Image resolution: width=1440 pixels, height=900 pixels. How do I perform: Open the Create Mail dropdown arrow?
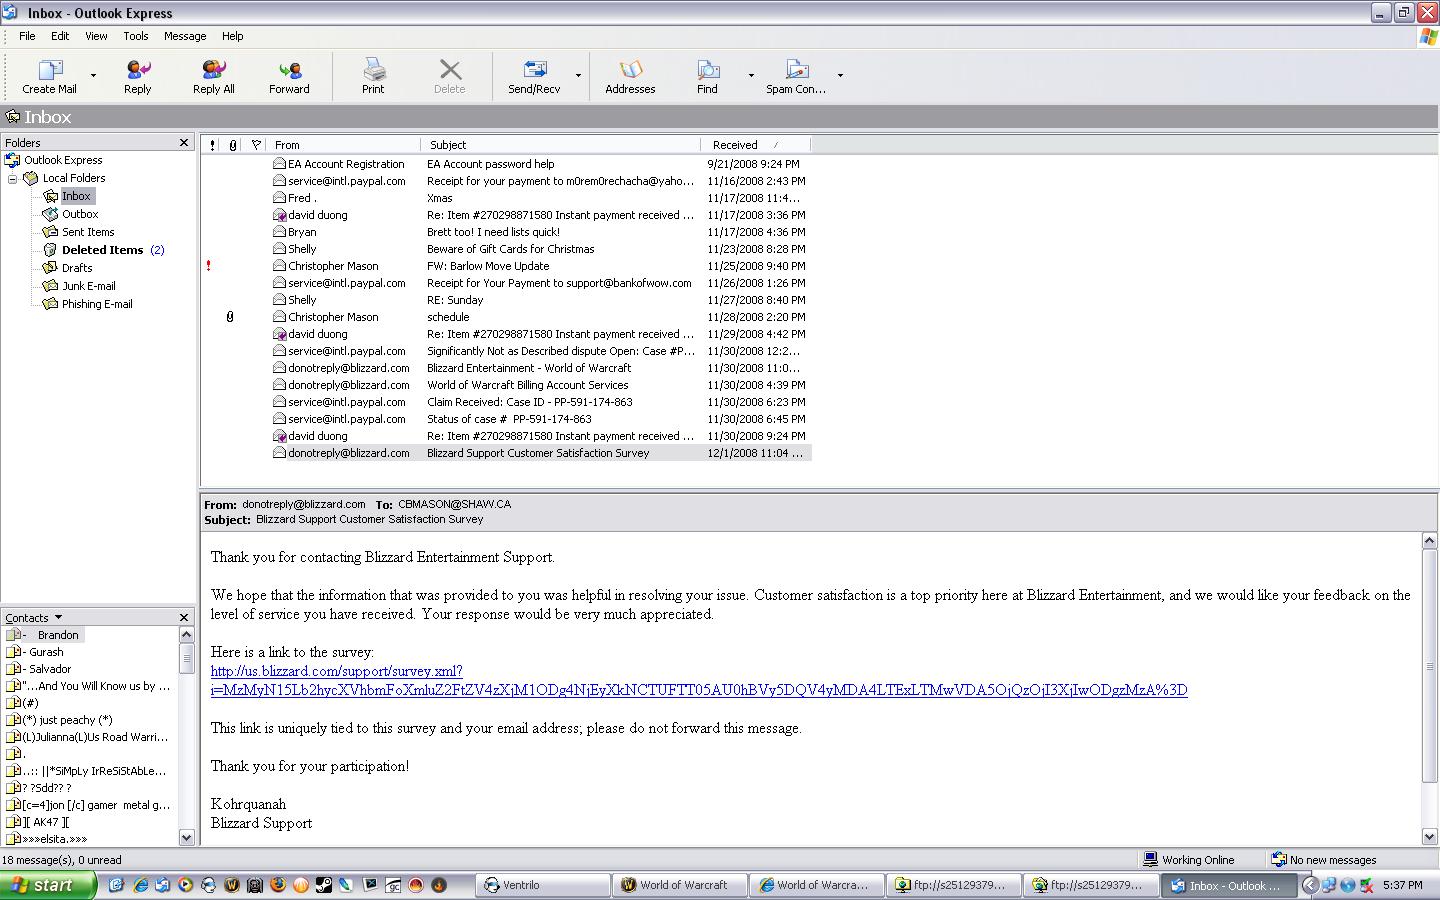94,76
